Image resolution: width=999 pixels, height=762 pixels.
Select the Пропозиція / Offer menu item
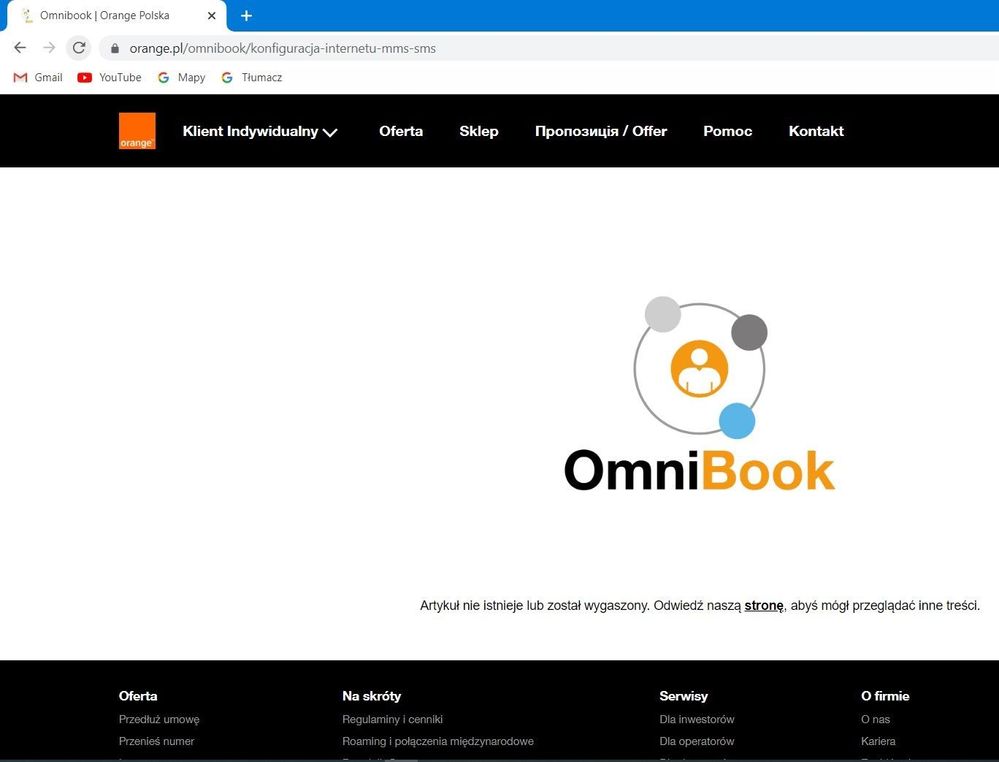pyautogui.click(x=601, y=131)
